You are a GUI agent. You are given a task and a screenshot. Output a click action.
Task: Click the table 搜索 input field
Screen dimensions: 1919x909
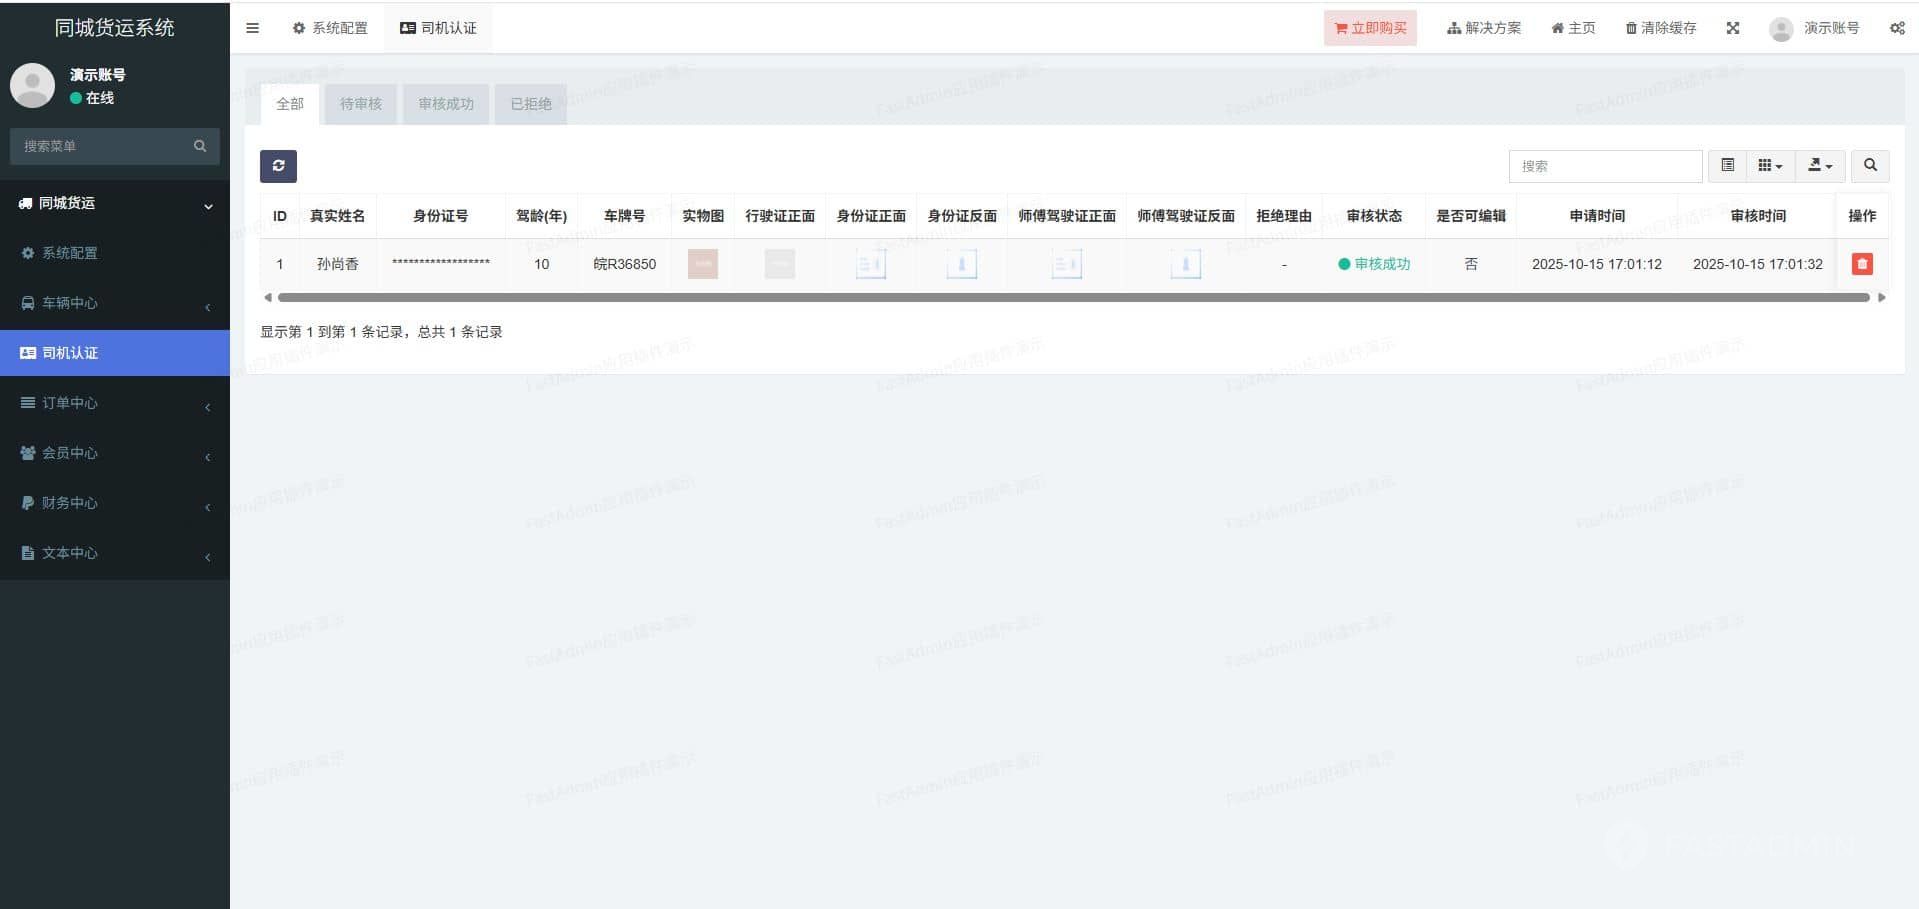click(x=1605, y=166)
